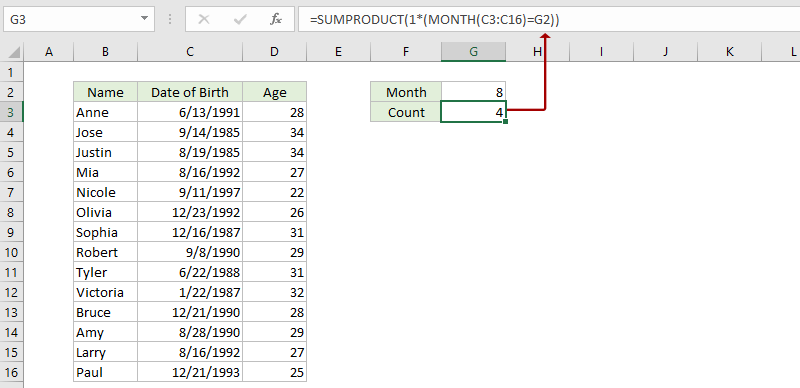Select the count result cell showing 4

pyautogui.click(x=473, y=112)
